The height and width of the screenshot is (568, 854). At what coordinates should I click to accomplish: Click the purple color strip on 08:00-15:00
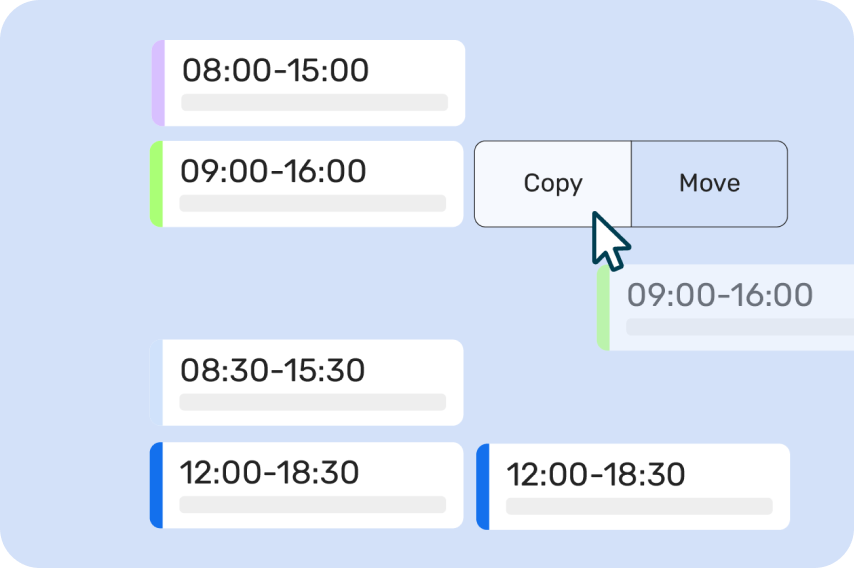[158, 83]
